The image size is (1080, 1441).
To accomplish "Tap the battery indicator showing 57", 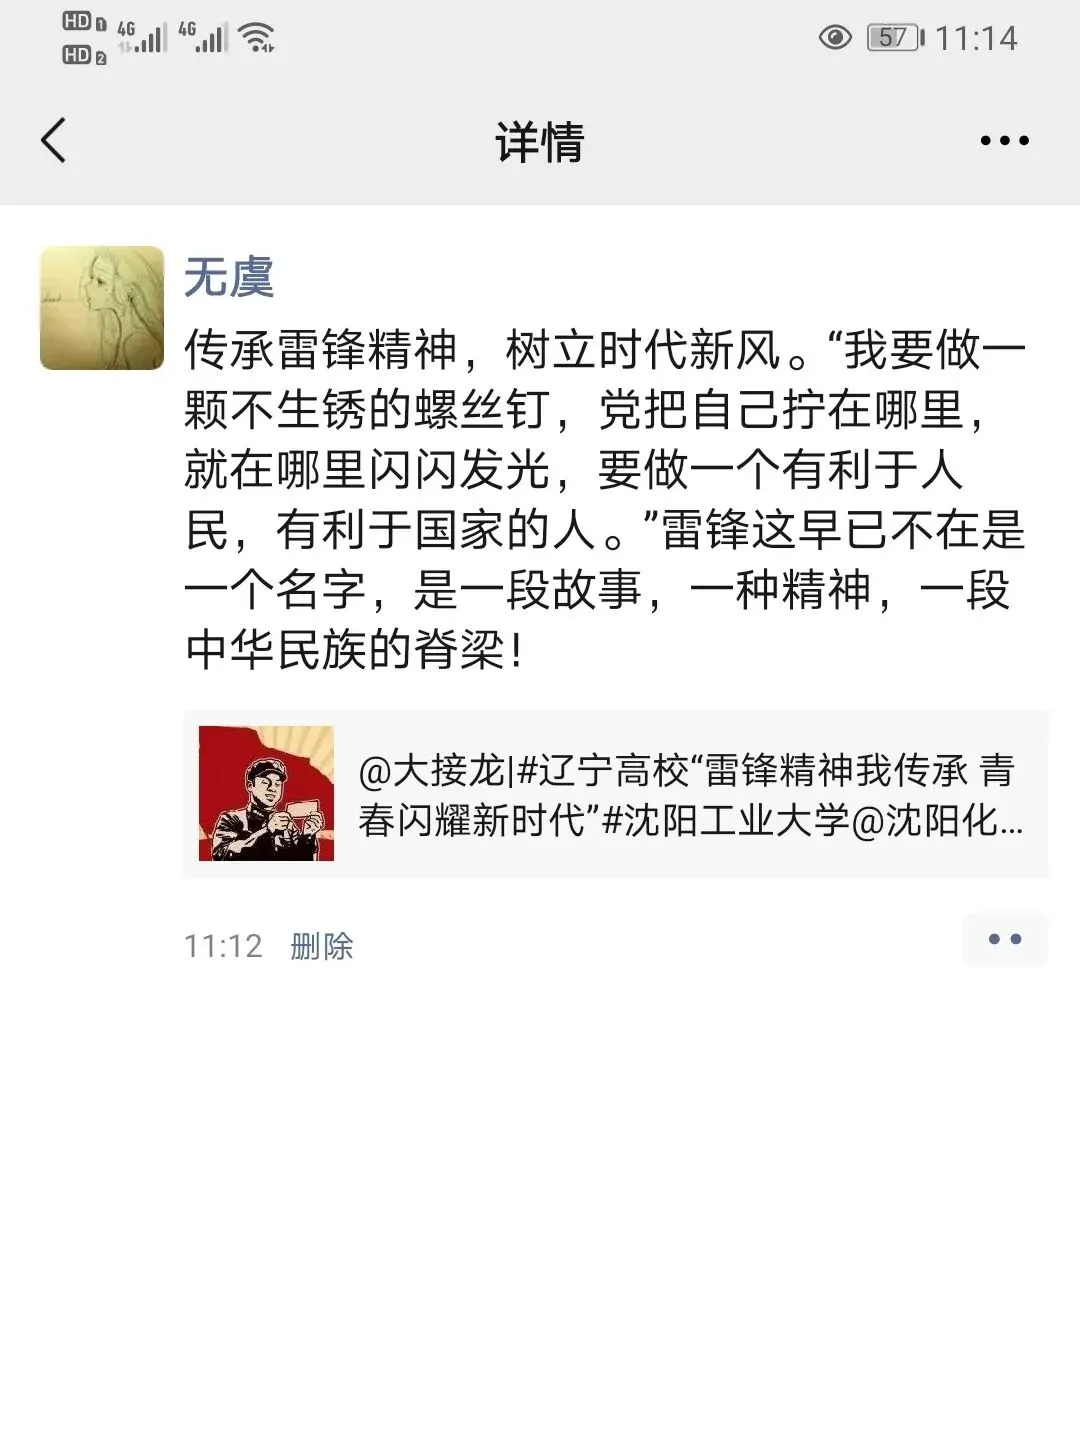I will pyautogui.click(x=896, y=38).
